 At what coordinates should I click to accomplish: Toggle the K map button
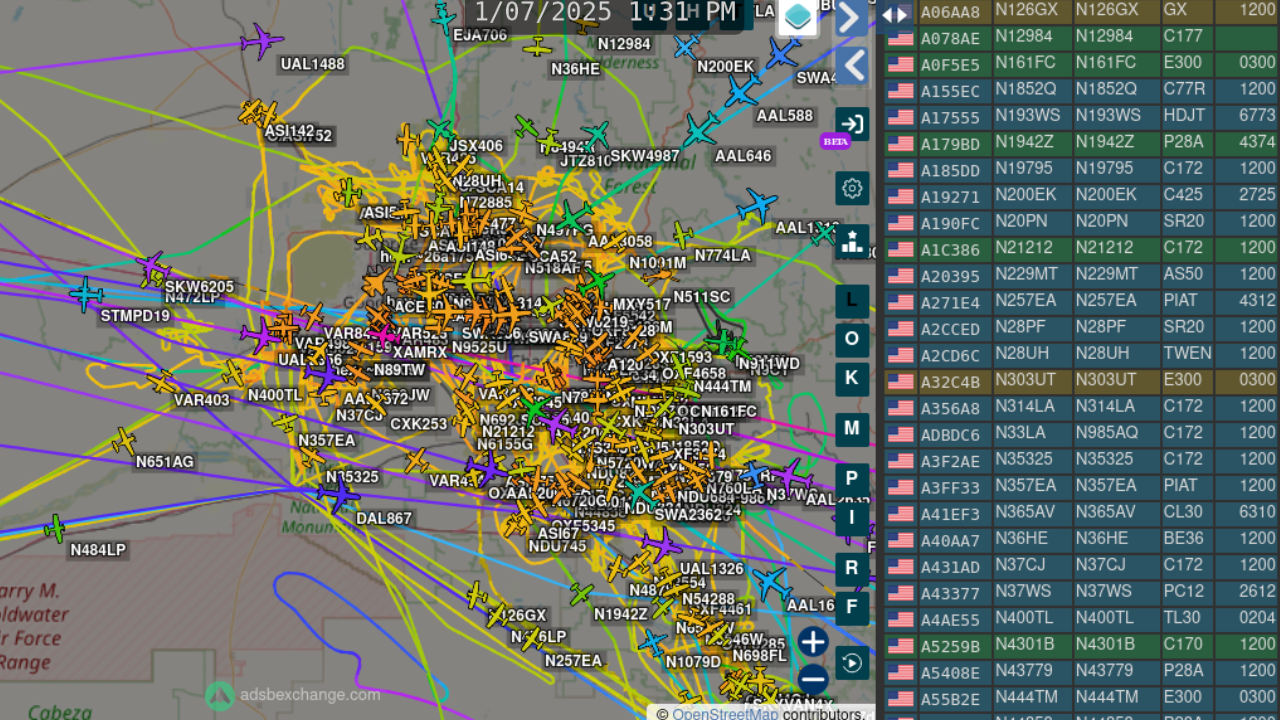click(852, 378)
